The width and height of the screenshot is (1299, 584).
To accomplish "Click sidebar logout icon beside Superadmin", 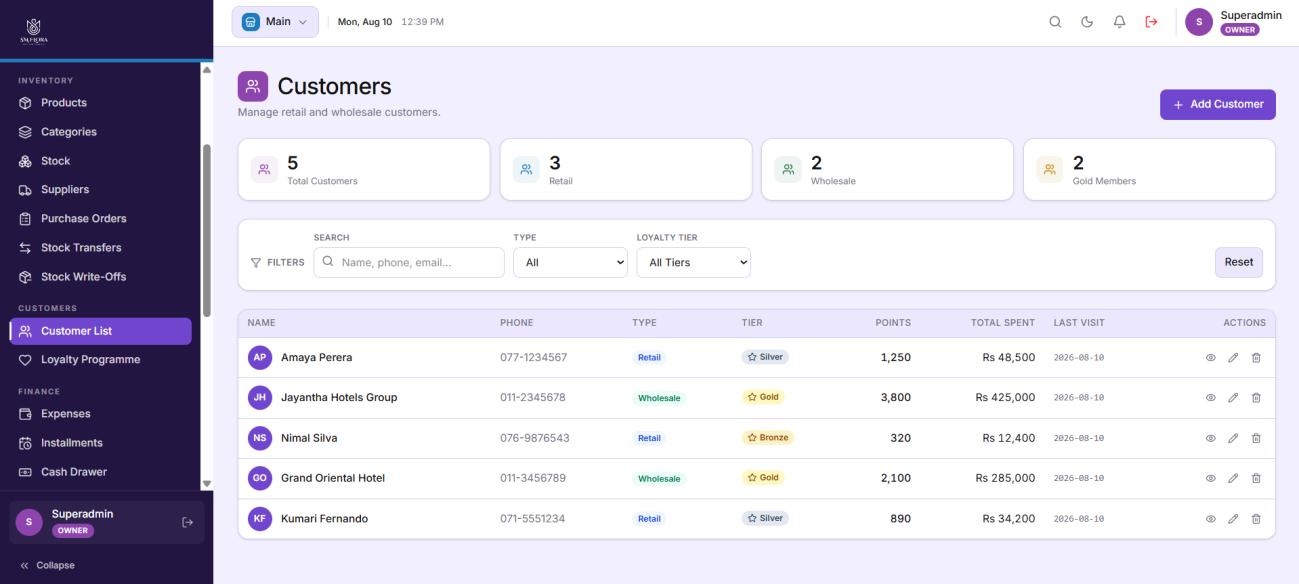I will [187, 522].
